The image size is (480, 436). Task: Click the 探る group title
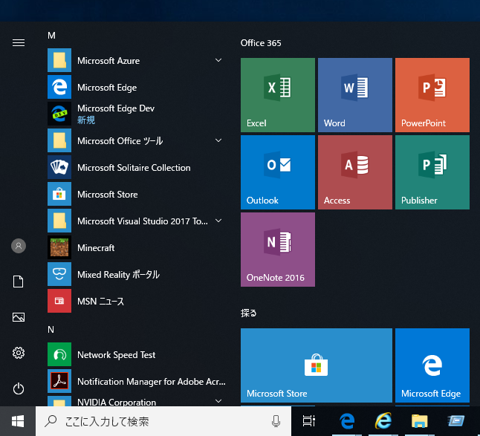coord(249,313)
